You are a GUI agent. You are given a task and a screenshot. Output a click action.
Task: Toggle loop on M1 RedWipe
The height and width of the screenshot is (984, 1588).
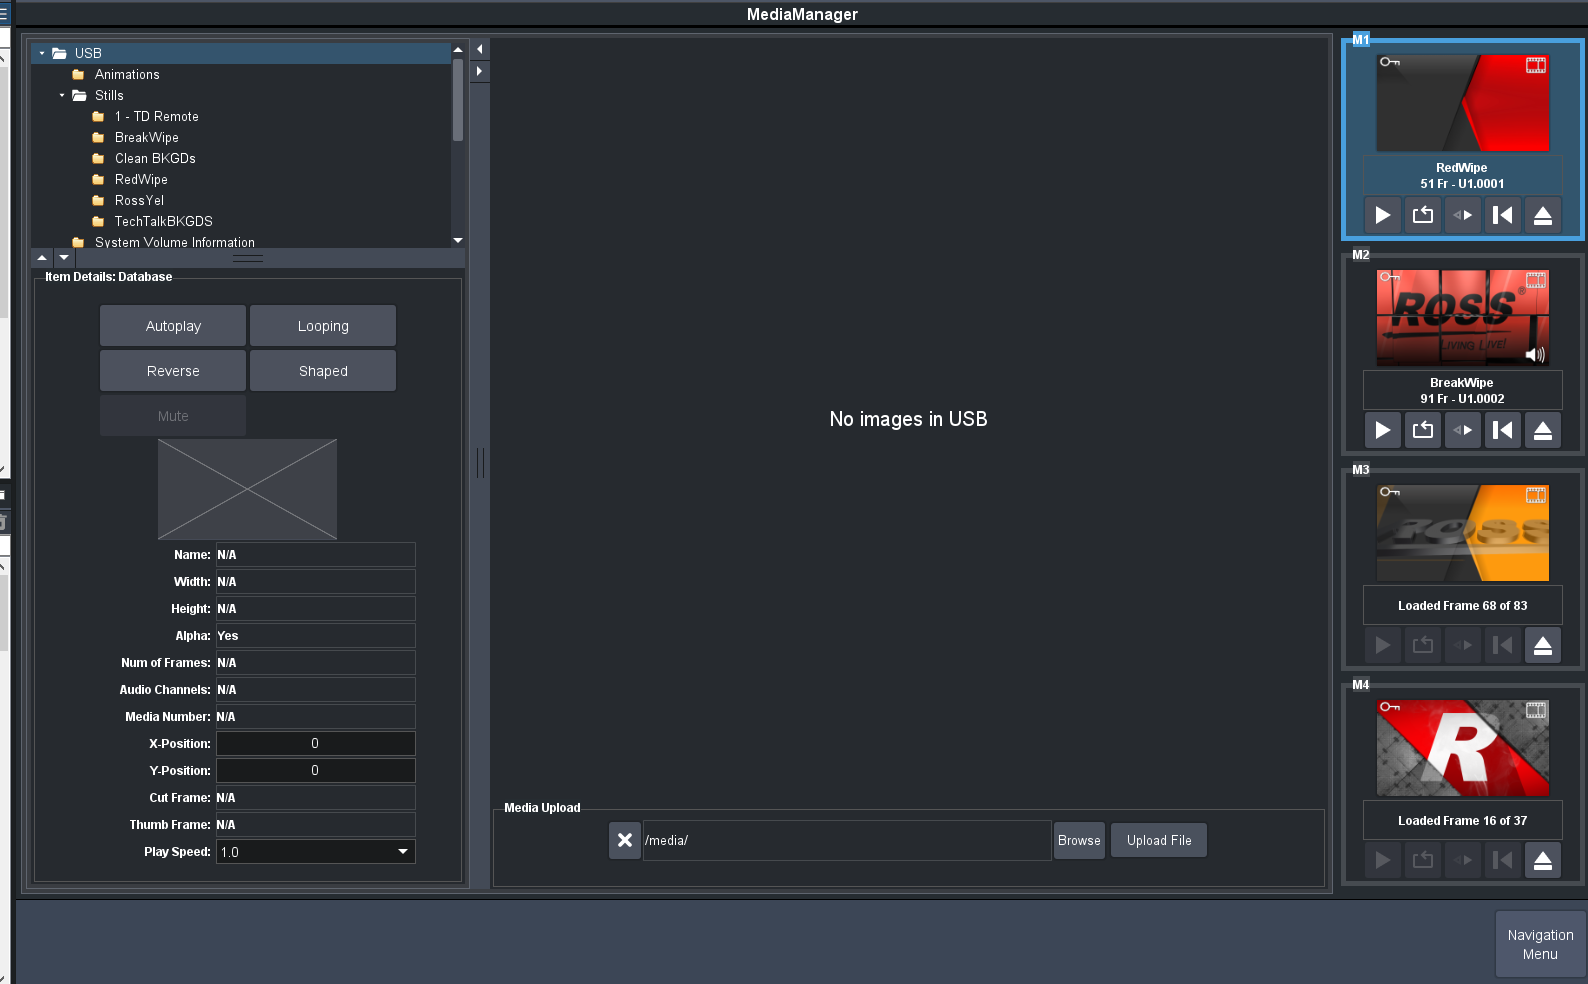click(1423, 215)
